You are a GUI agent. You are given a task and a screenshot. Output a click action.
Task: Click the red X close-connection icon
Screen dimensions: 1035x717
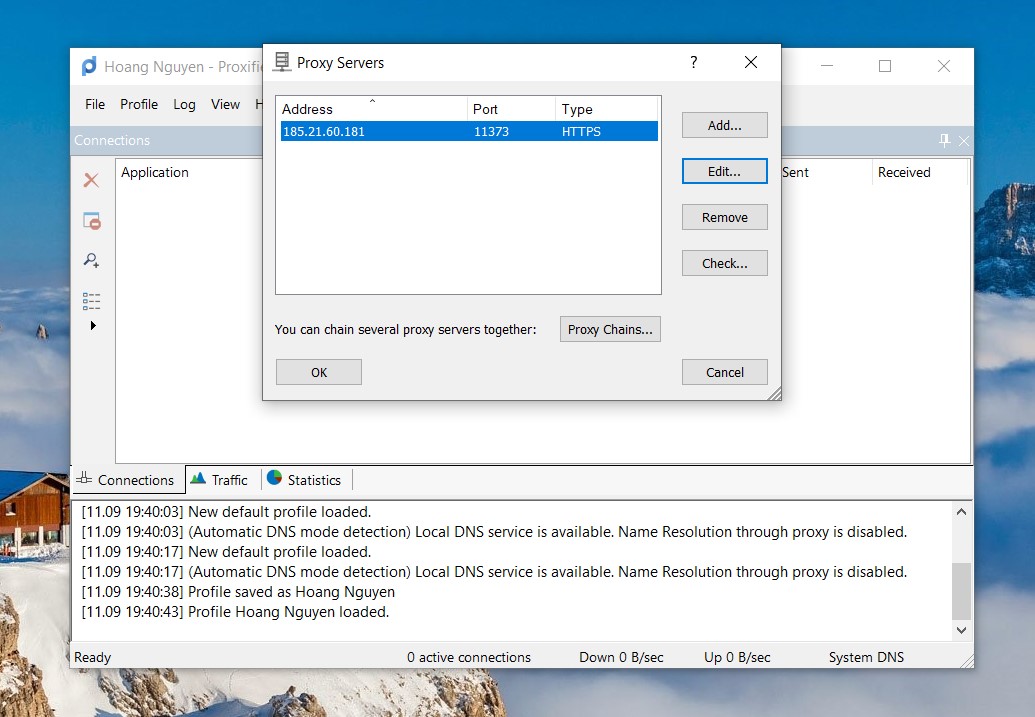pyautogui.click(x=91, y=180)
